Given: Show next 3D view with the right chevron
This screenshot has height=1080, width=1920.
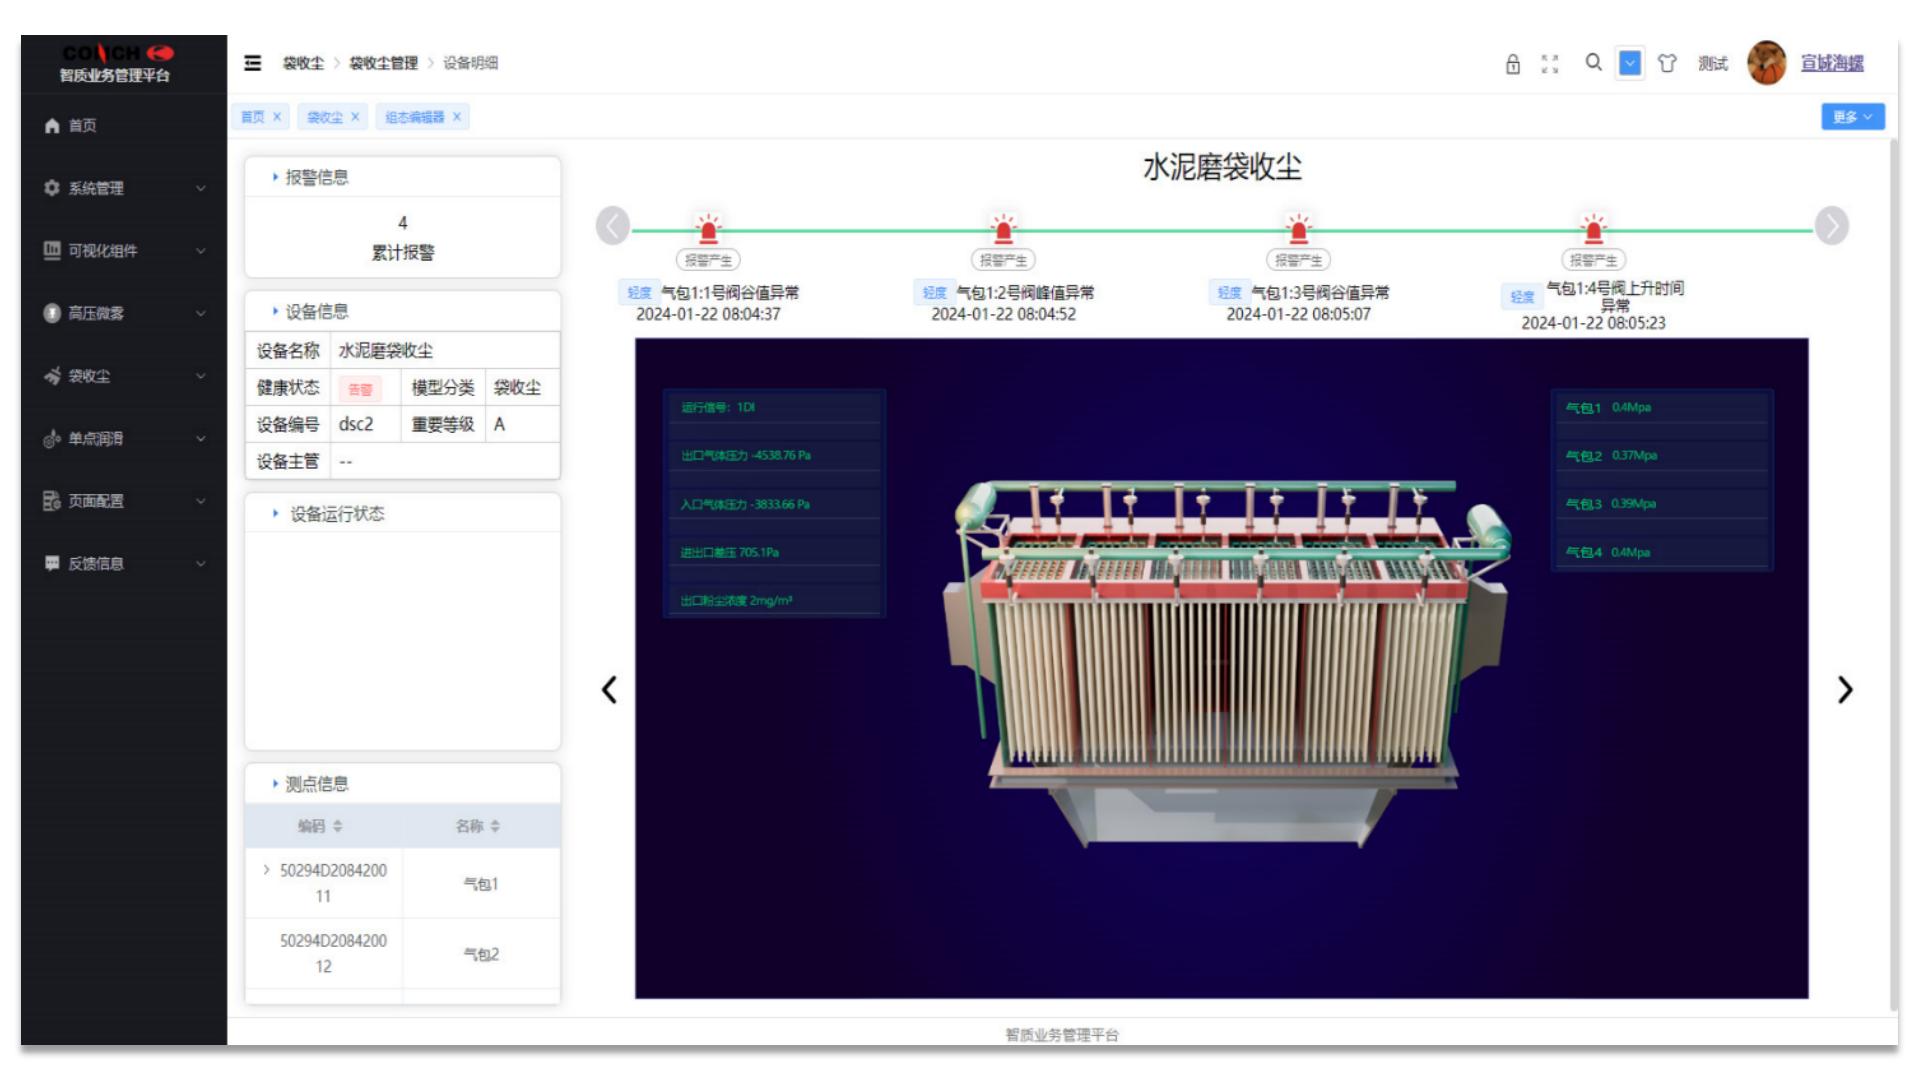Looking at the screenshot, I should click(x=1845, y=689).
